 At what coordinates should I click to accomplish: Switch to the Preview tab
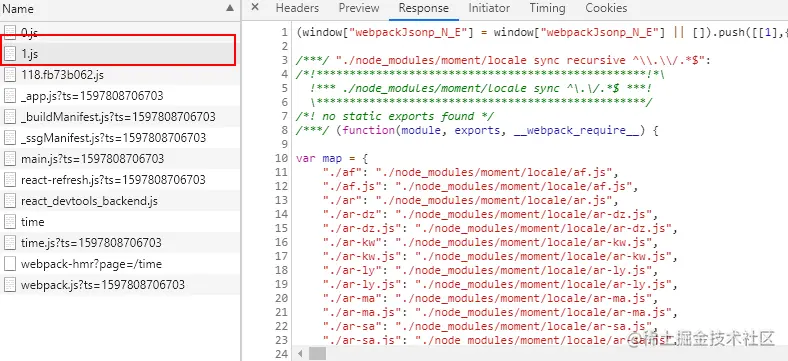[x=359, y=8]
